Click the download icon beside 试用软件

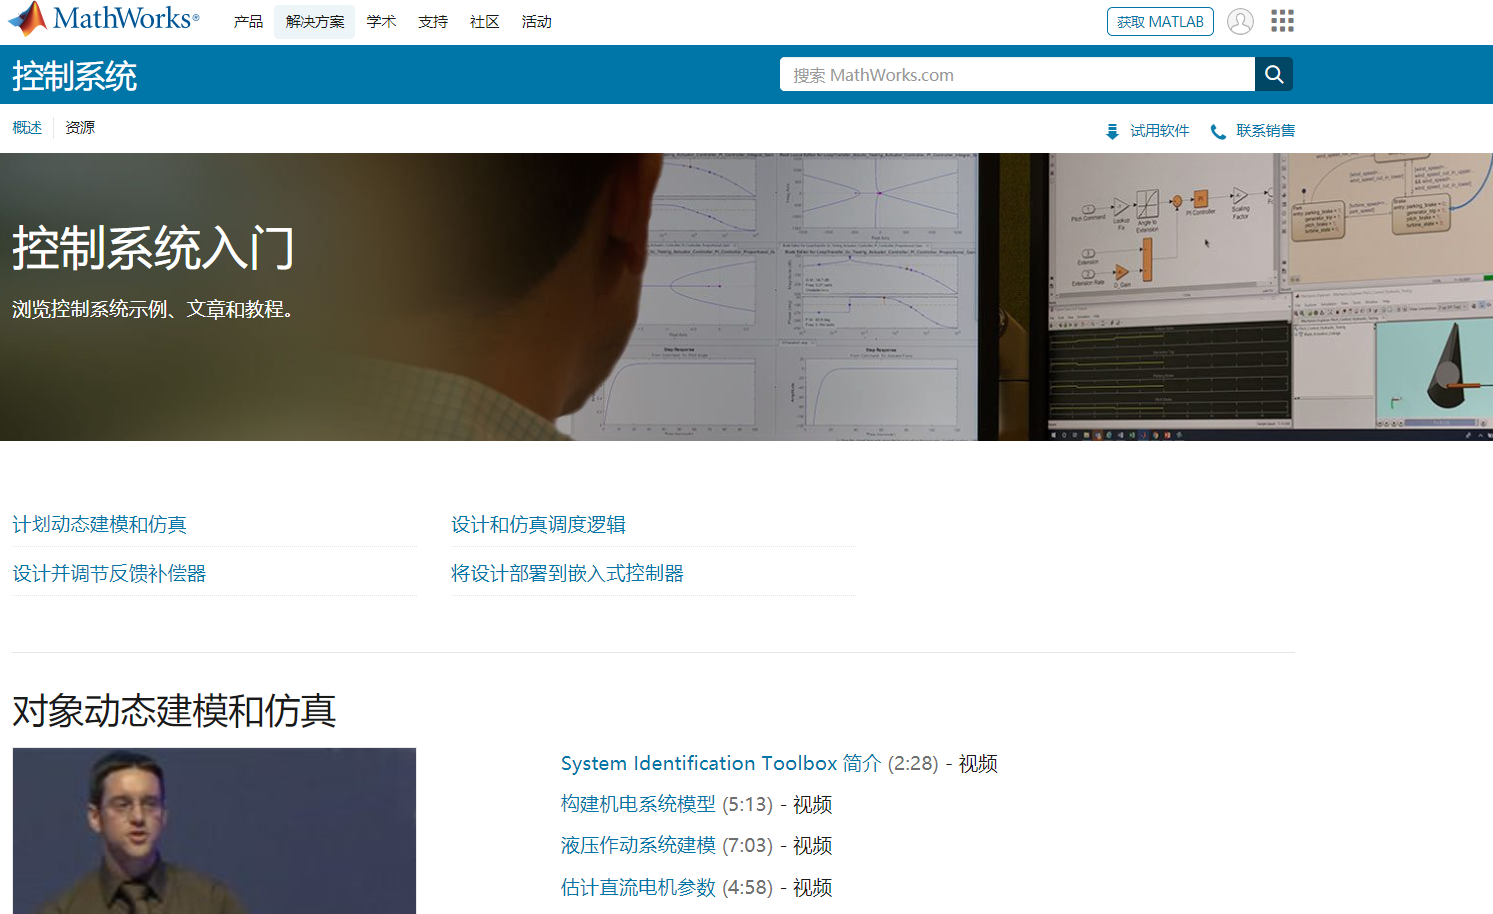[x=1112, y=131]
